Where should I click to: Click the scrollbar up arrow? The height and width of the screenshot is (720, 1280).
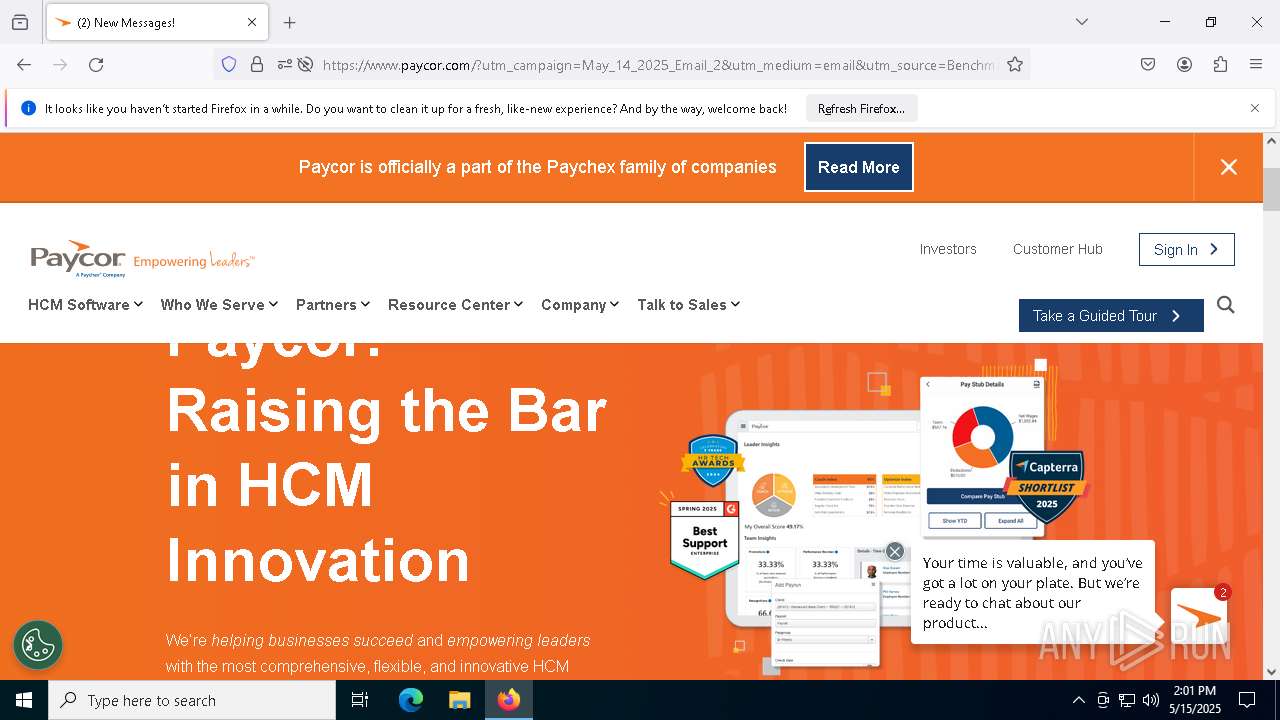point(1271,141)
